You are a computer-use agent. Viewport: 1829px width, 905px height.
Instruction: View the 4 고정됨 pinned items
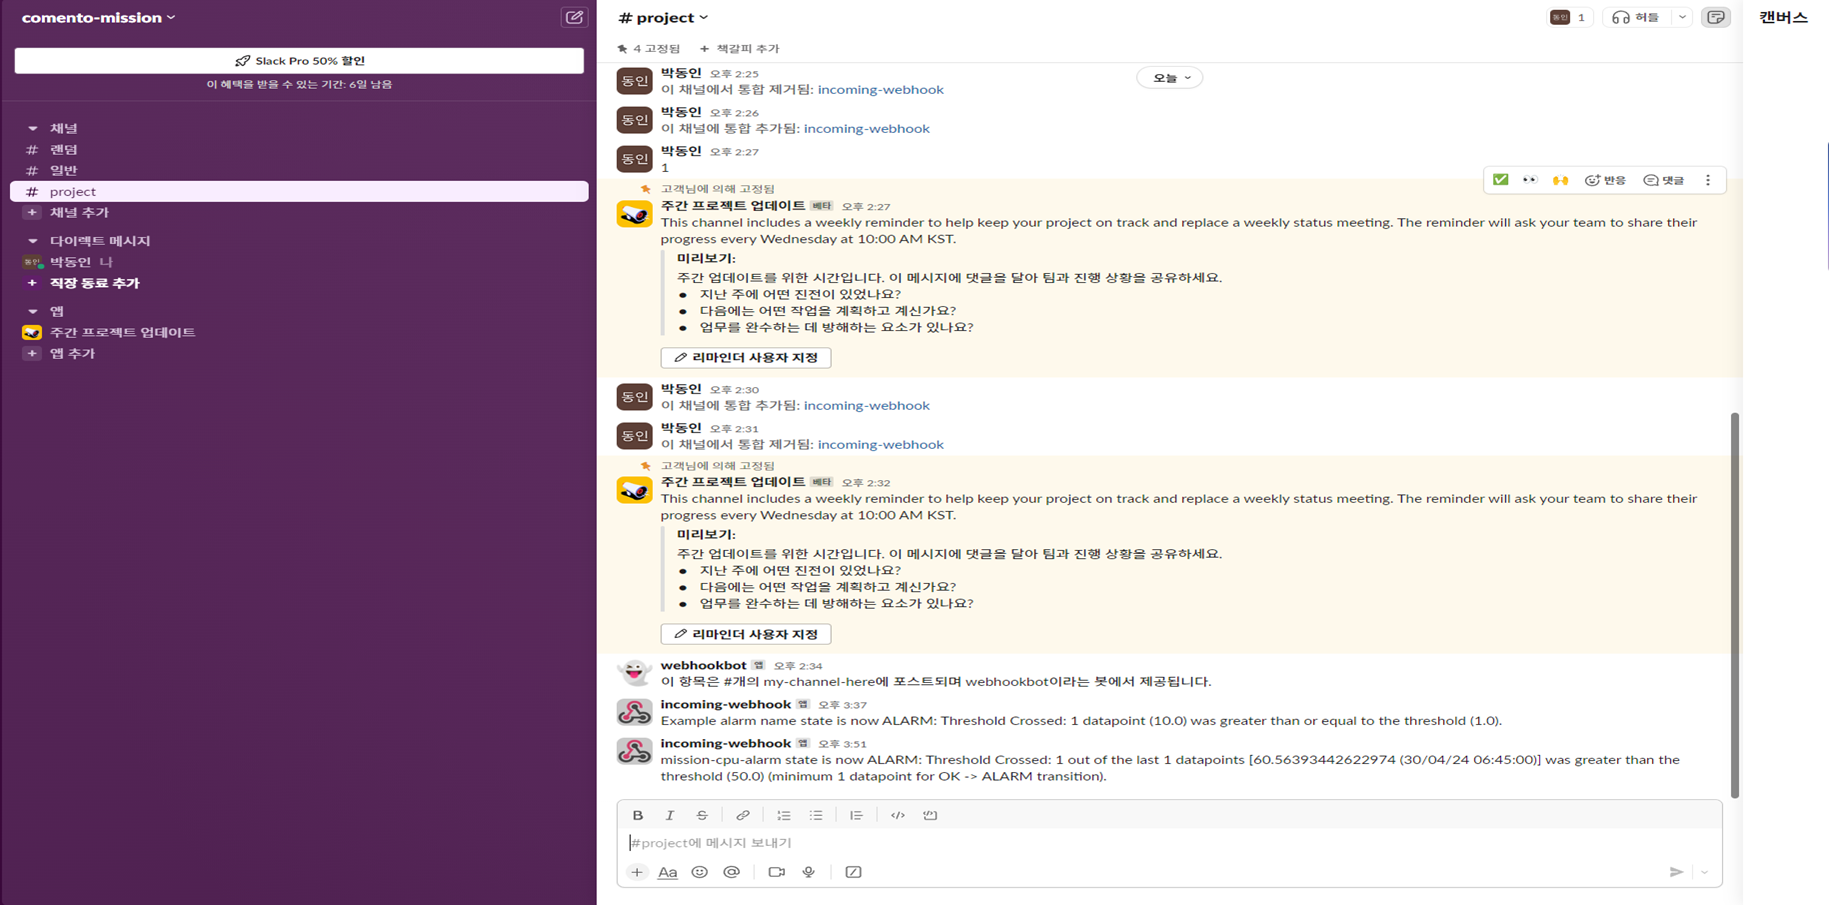tap(648, 48)
